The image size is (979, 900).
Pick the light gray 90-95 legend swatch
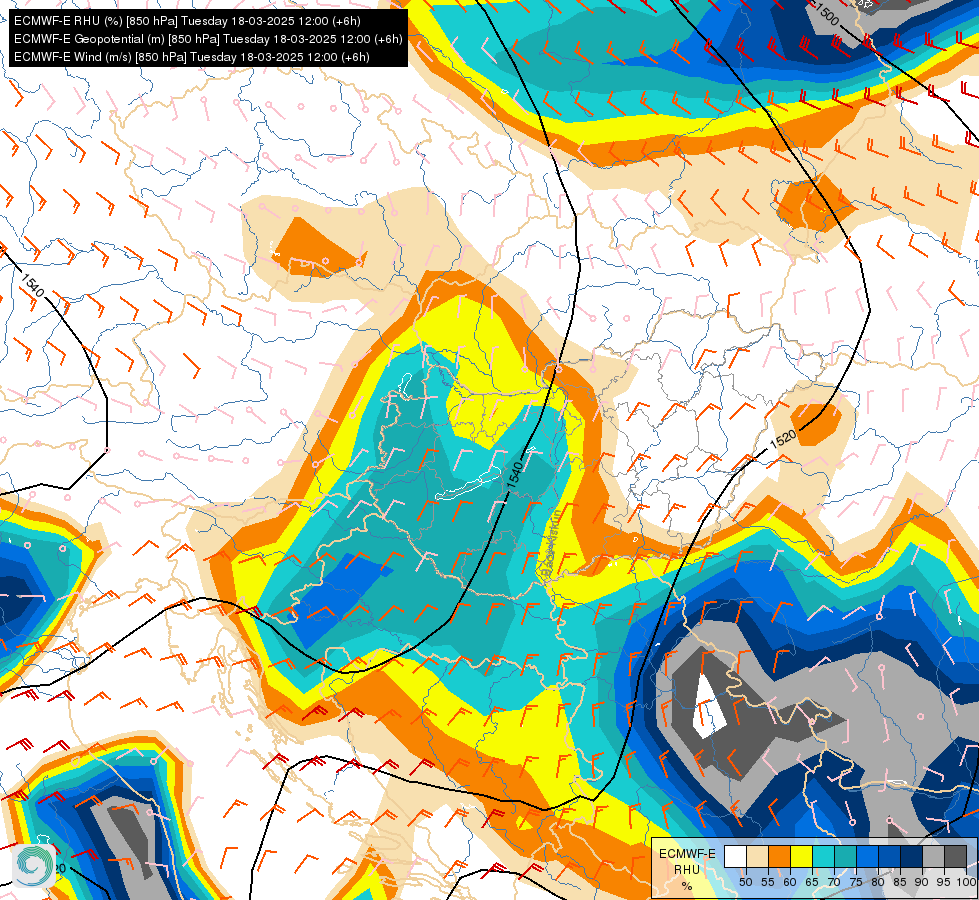[x=933, y=856]
